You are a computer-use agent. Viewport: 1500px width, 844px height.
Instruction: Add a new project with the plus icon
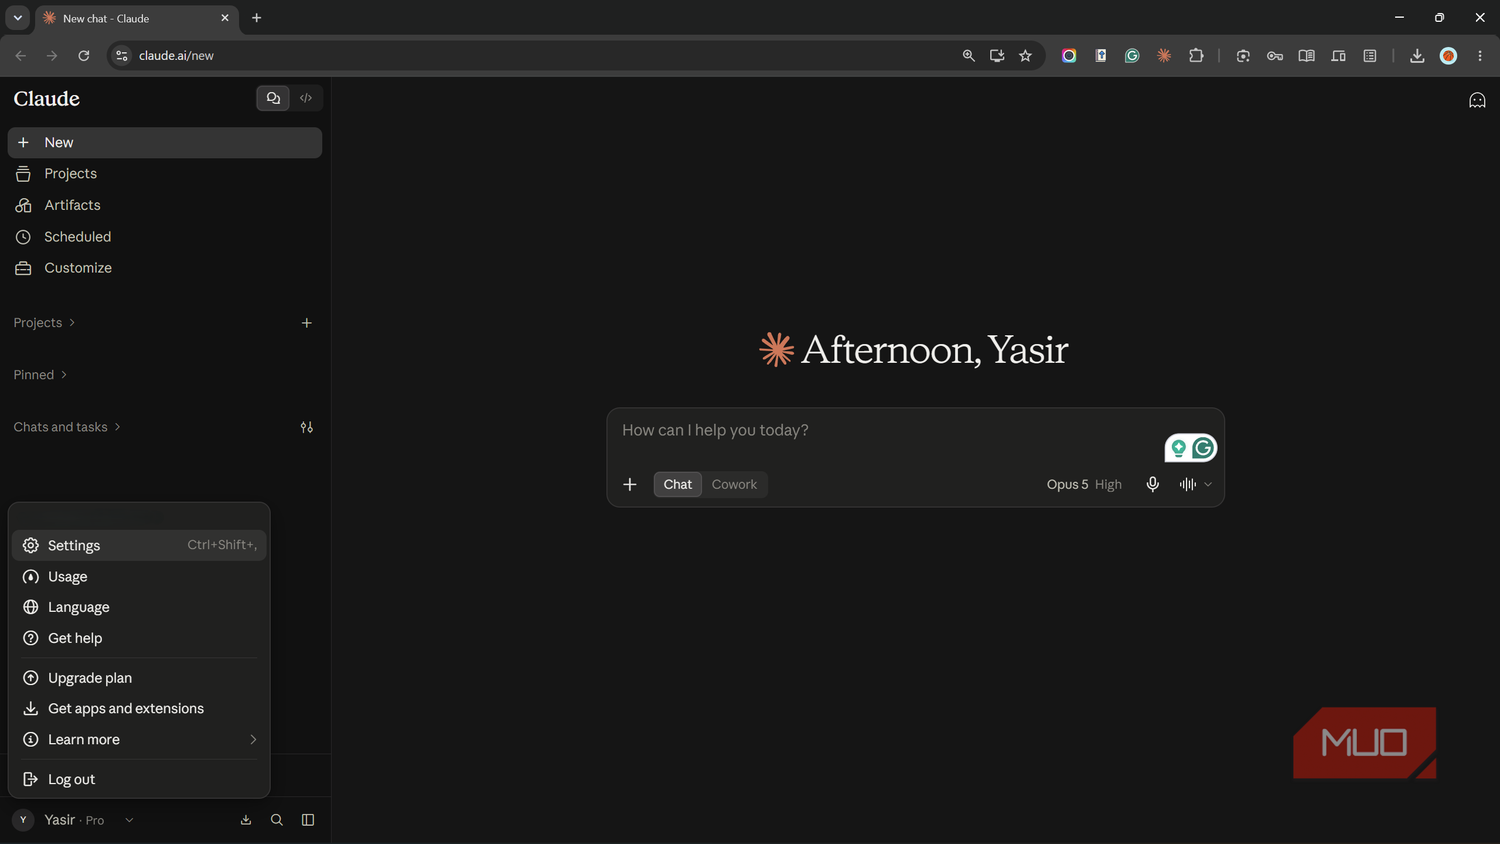[307, 323]
